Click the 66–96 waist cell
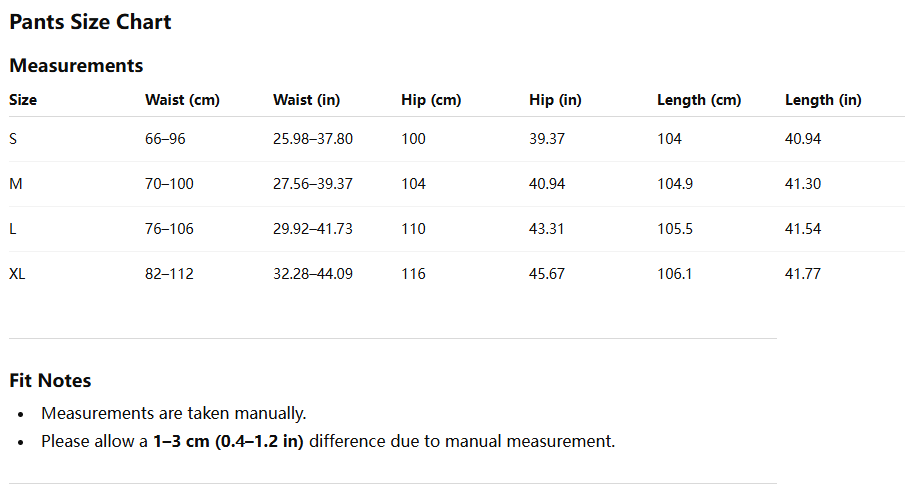Viewport: 905px width, 492px height. (165, 139)
